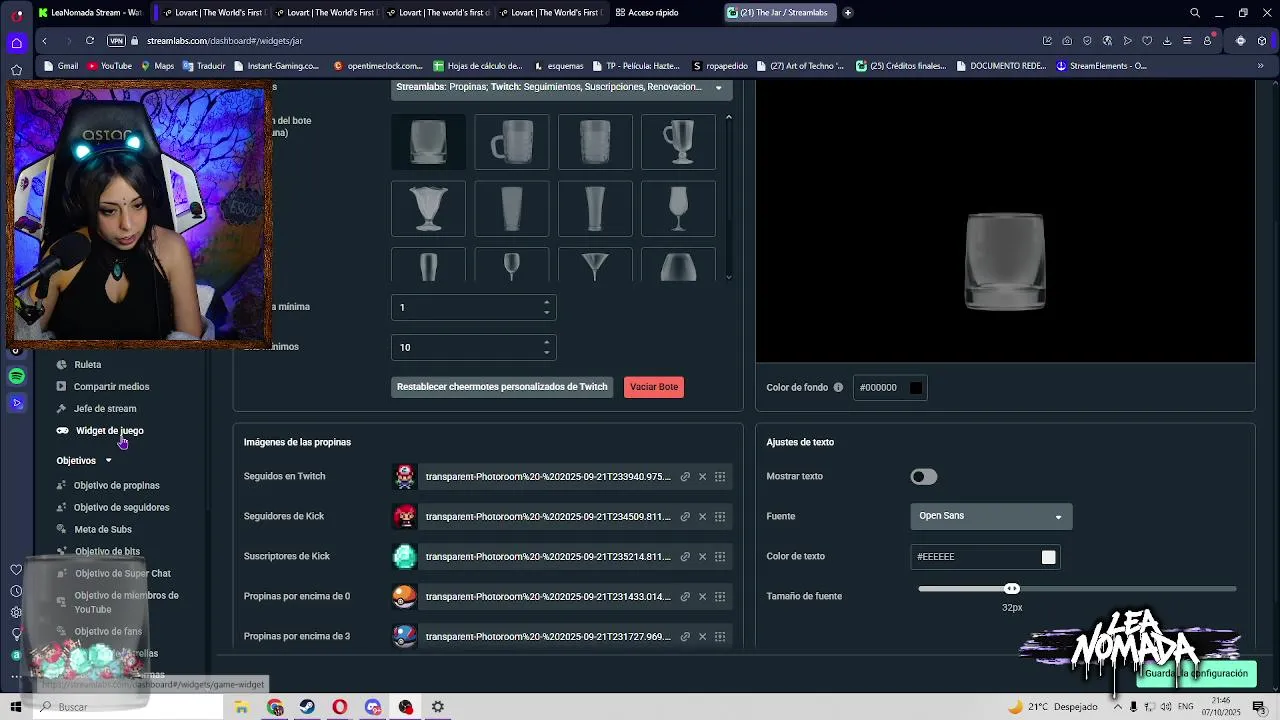Open the Instant-Gaming bookmark
The height and width of the screenshot is (720, 1280).
coord(276,66)
